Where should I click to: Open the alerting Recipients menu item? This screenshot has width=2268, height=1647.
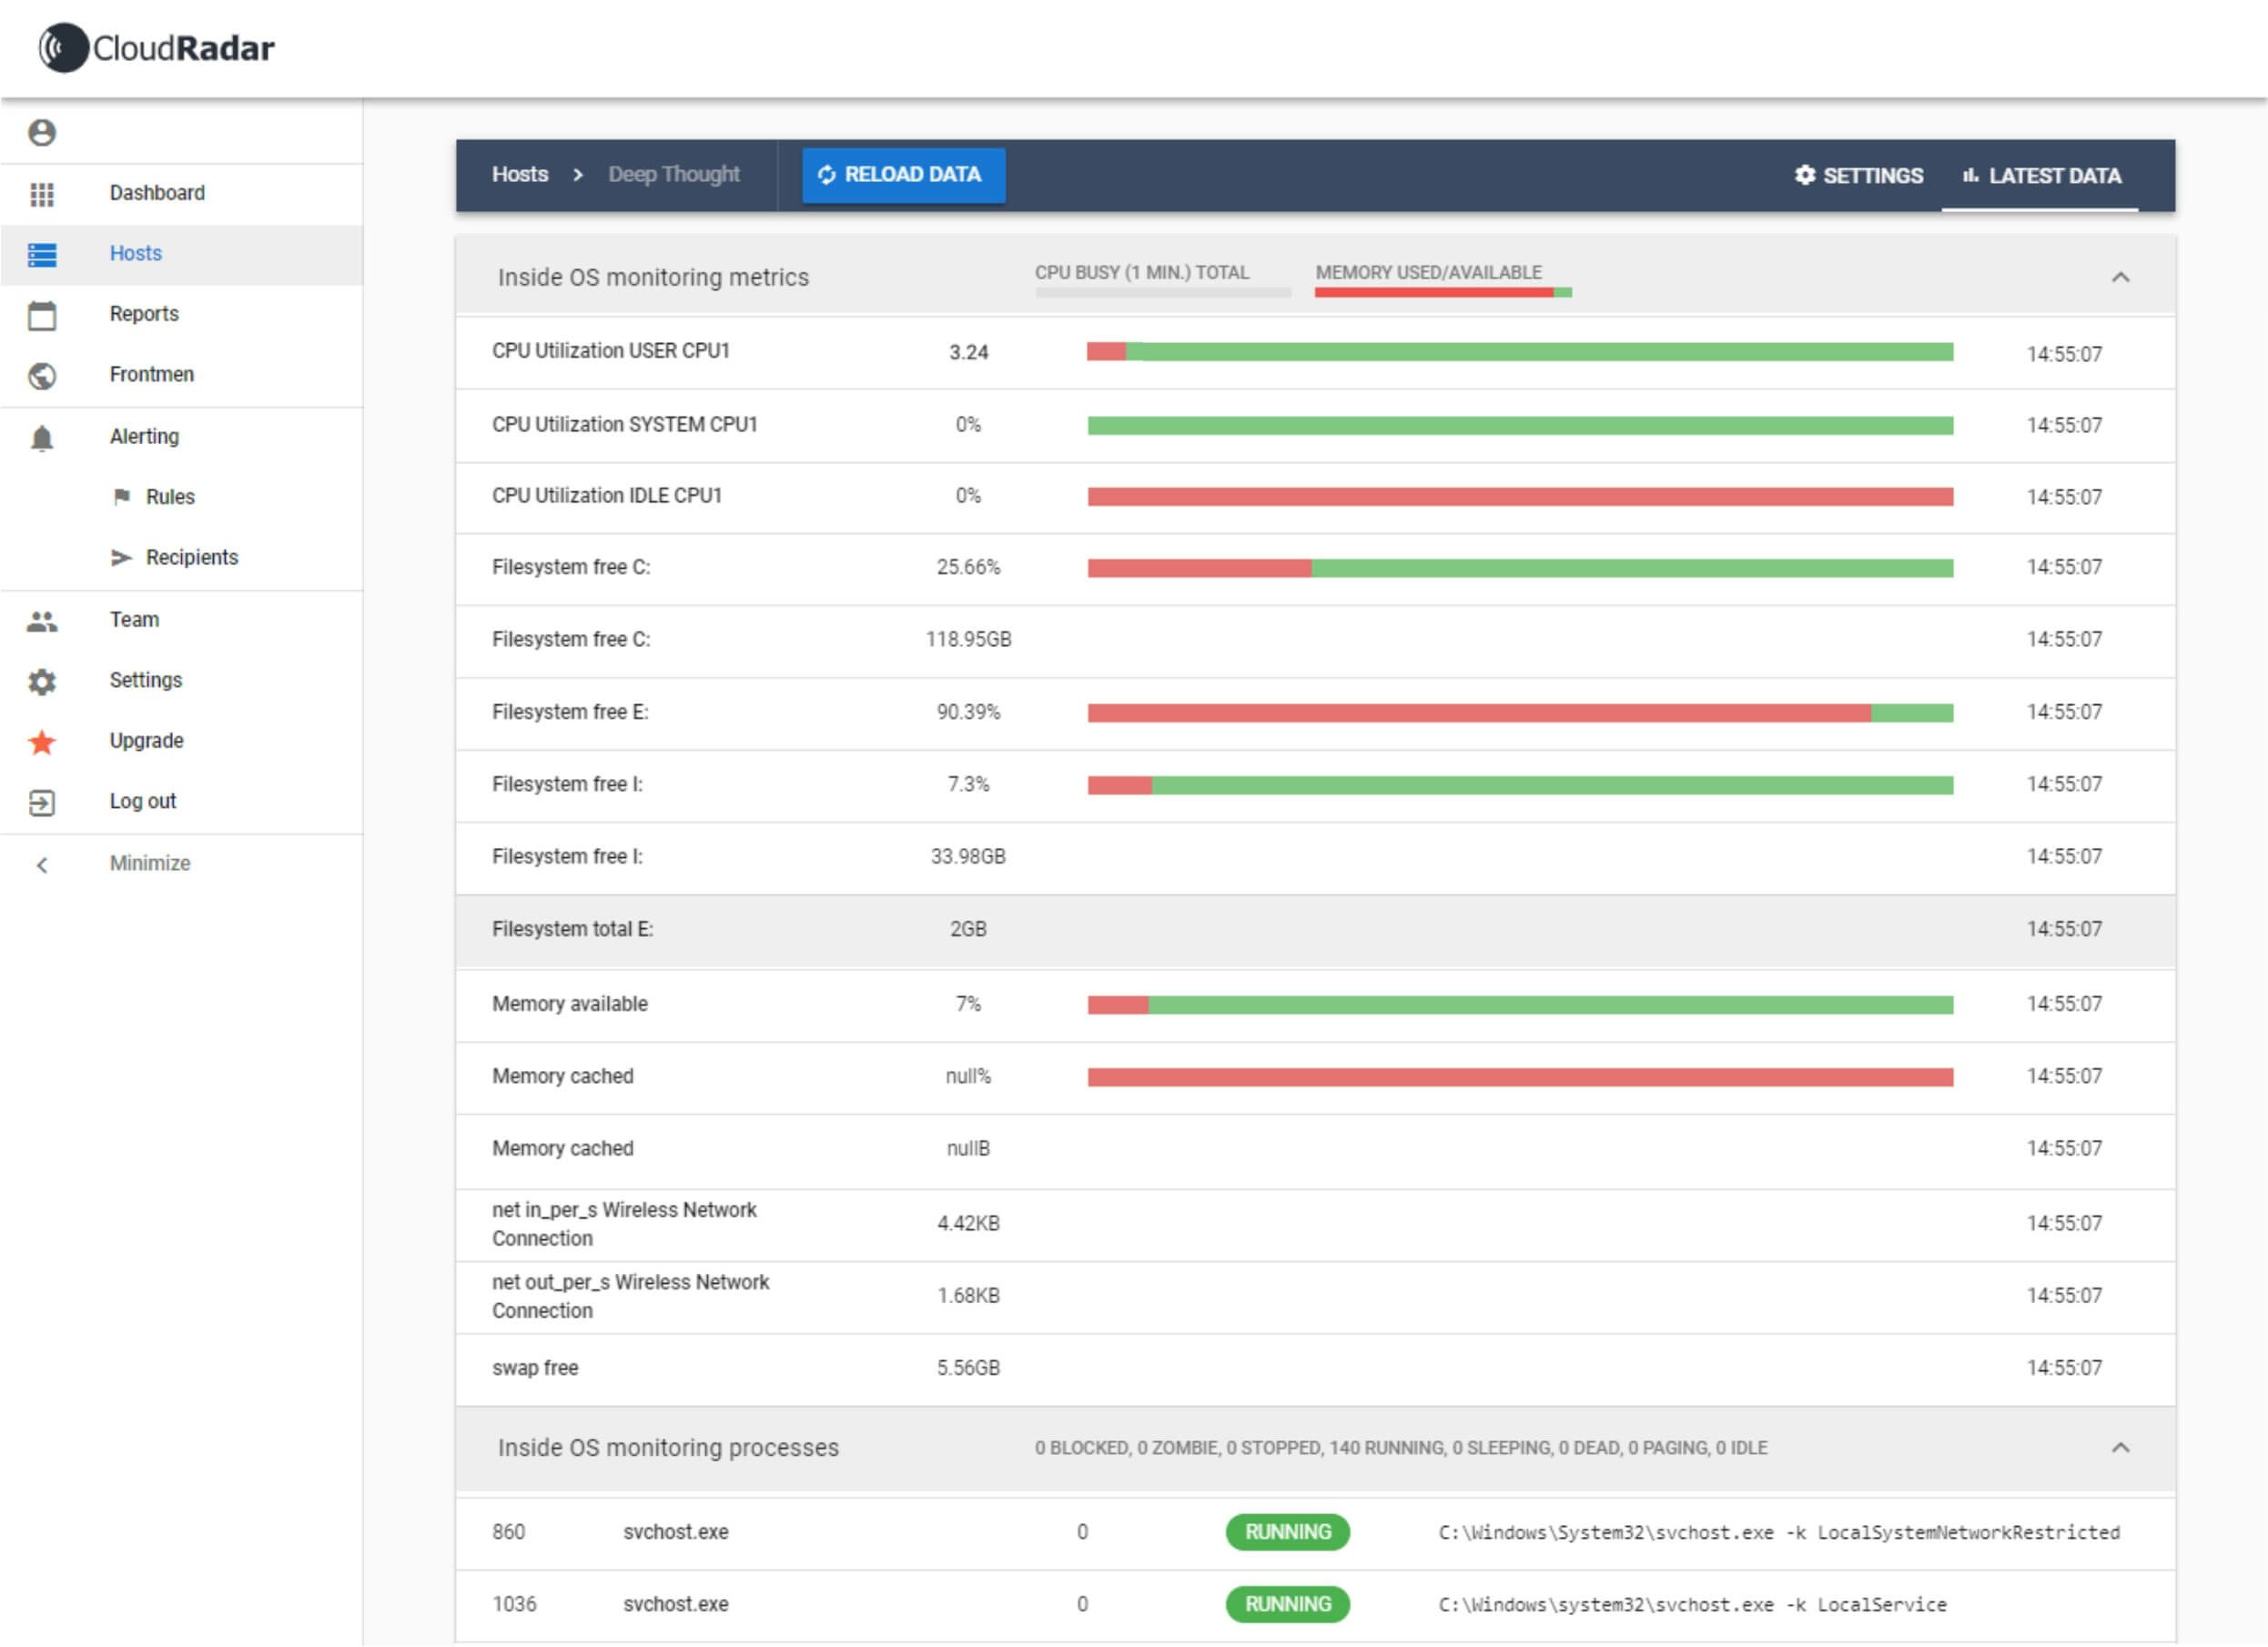(x=191, y=558)
